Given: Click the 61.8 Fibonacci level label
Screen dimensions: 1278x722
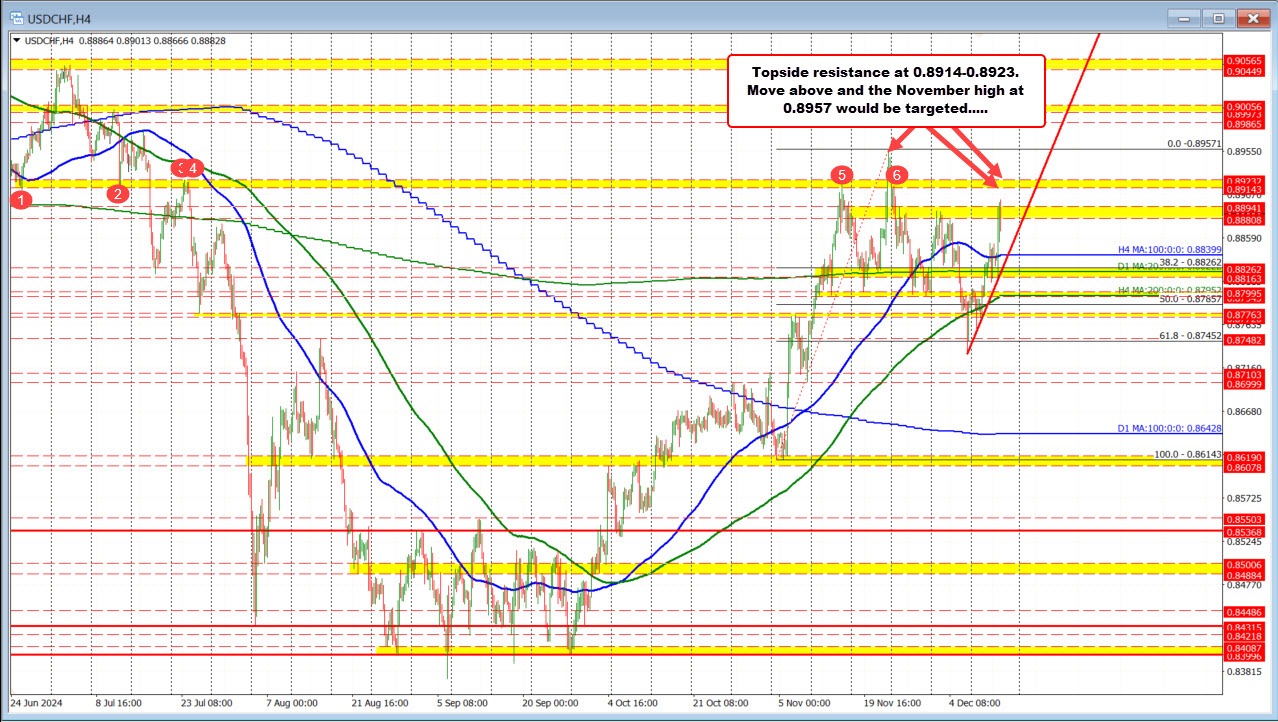Looking at the screenshot, I should click(1191, 336).
